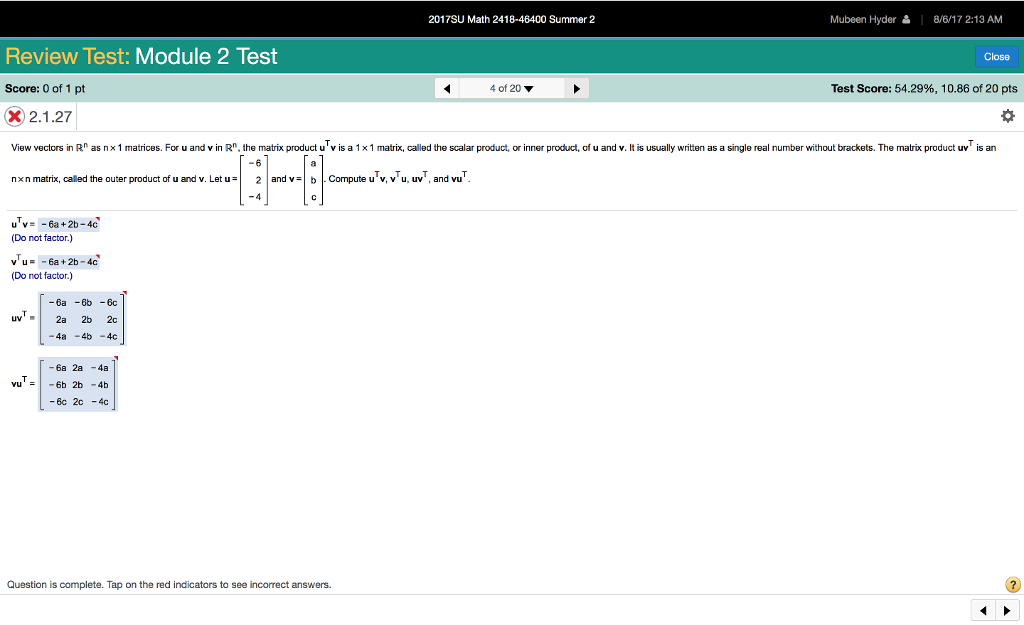Open the question settings gear icon
The width and height of the screenshot is (1024, 625).
(x=1008, y=115)
